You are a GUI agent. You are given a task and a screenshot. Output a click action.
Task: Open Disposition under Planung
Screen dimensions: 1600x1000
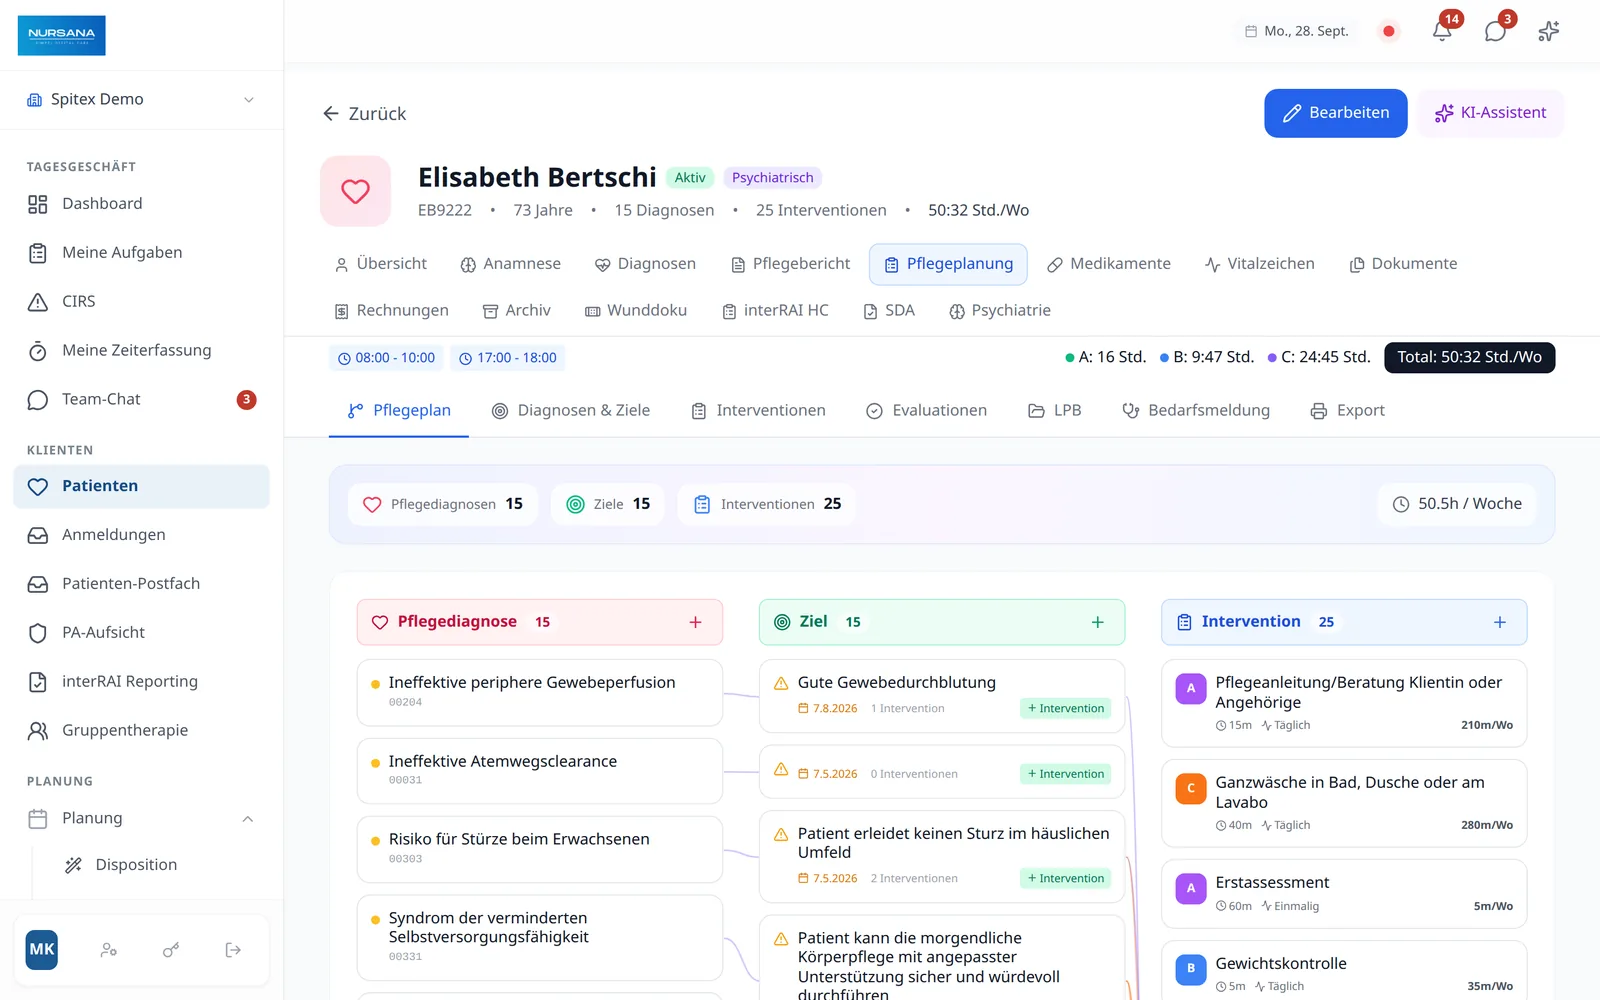point(136,865)
